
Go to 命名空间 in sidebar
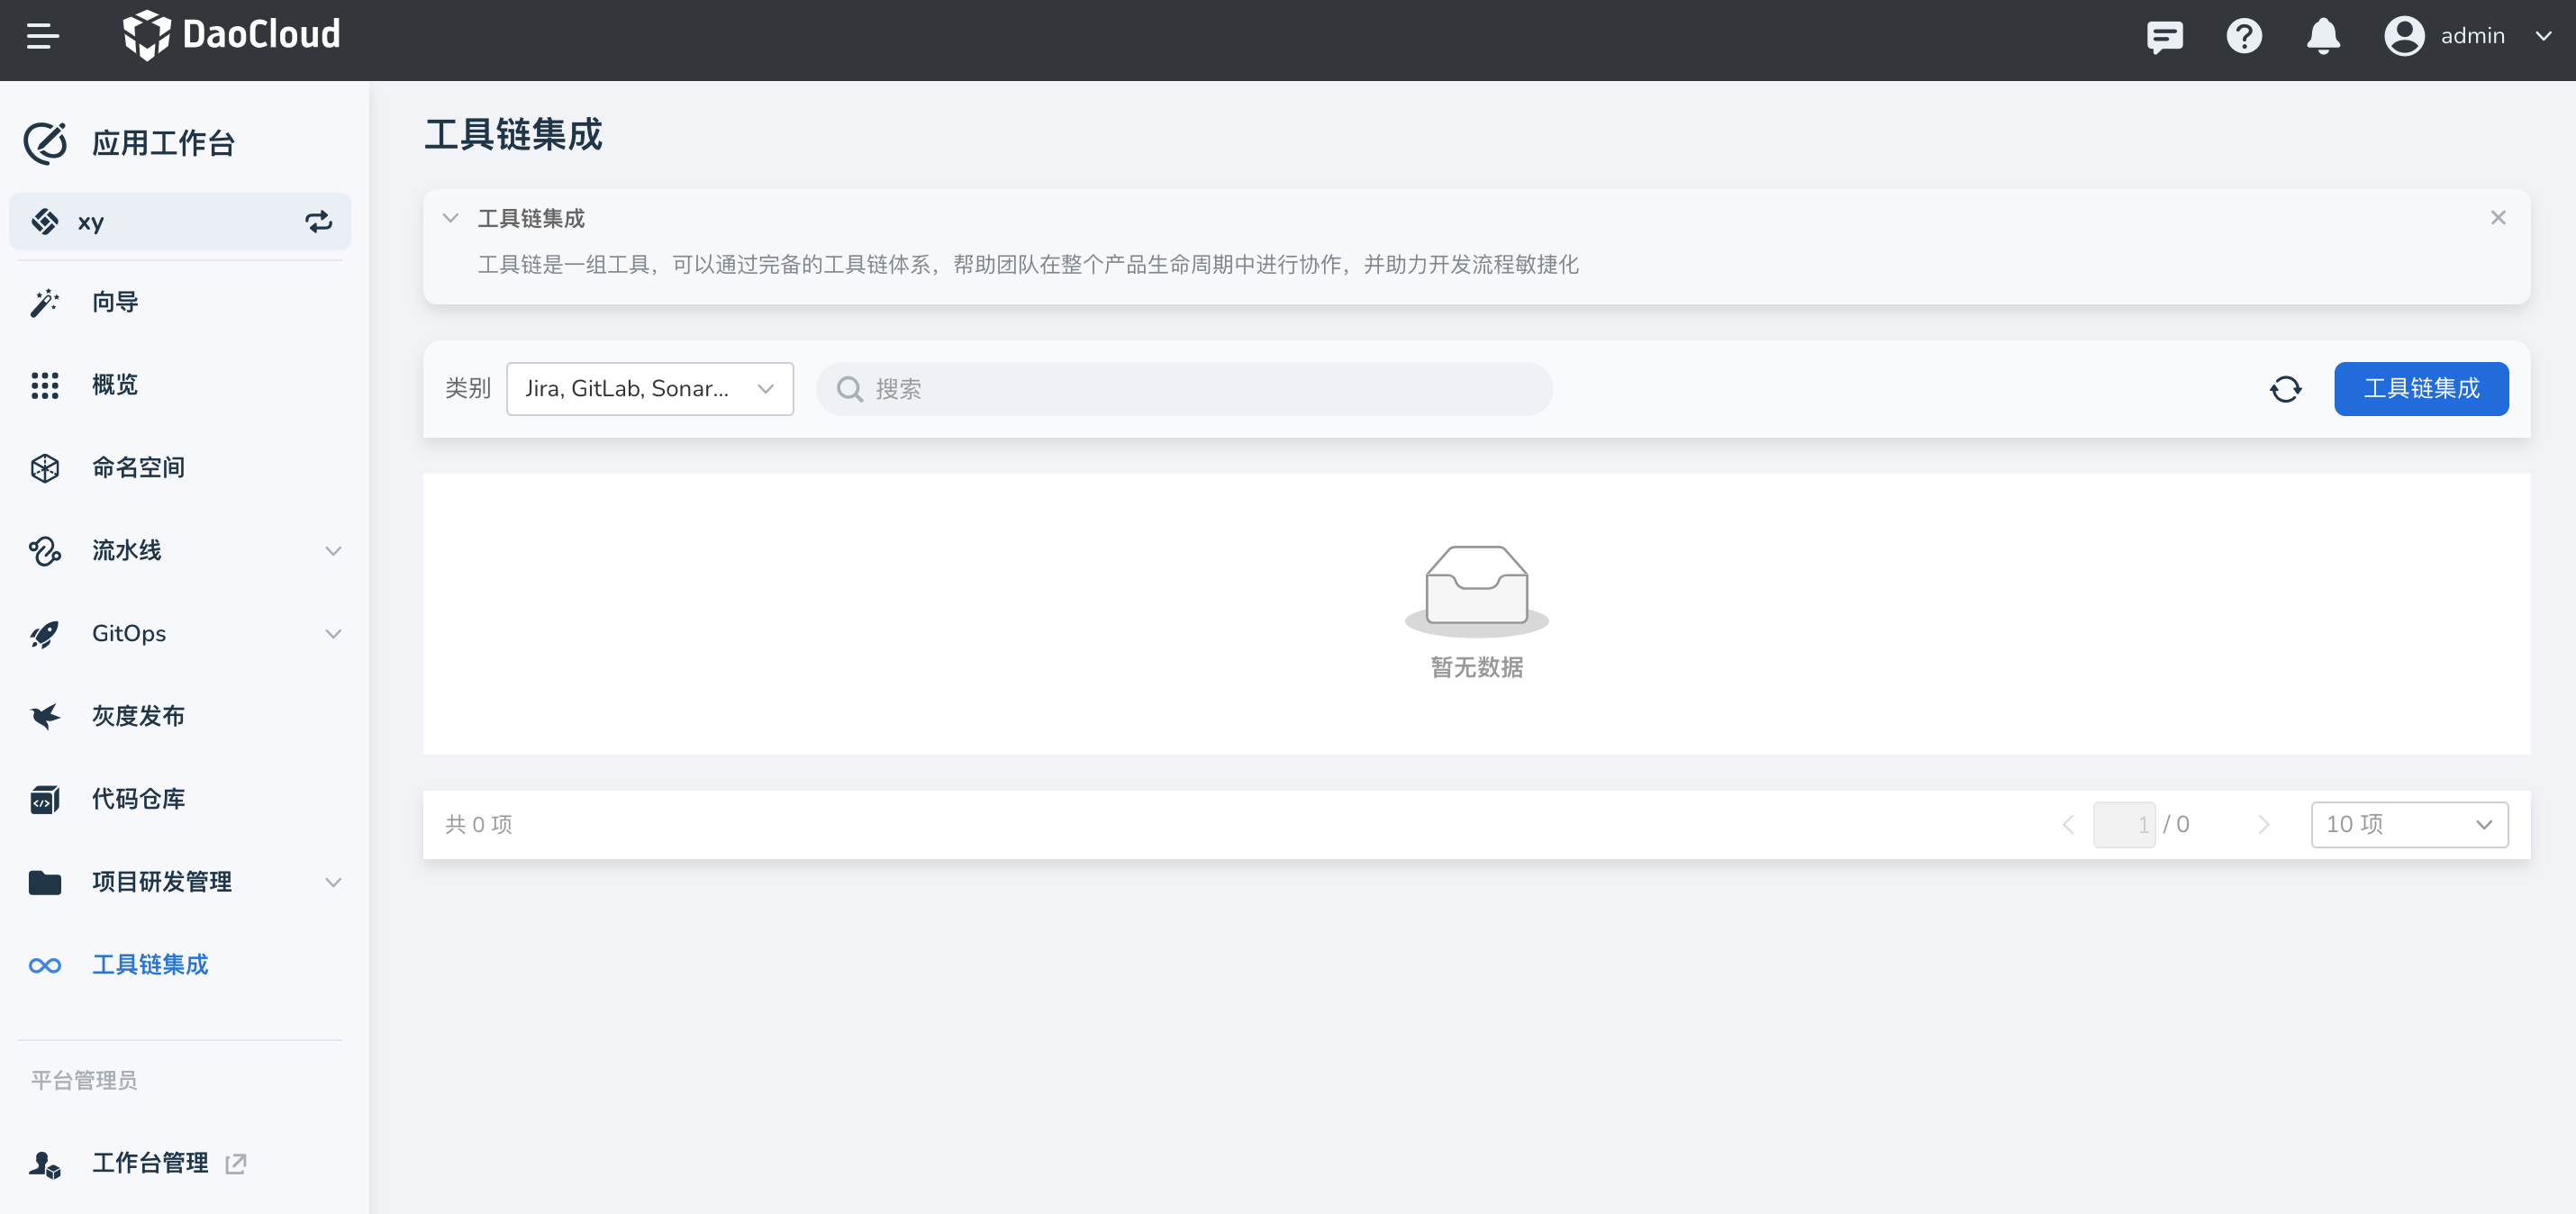coord(138,468)
